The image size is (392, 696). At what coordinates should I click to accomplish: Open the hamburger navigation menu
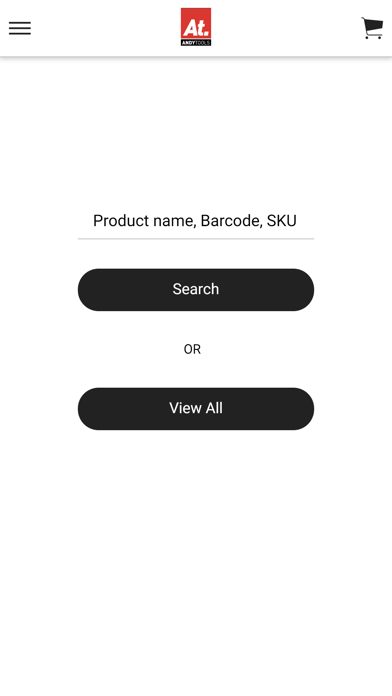click(x=20, y=28)
